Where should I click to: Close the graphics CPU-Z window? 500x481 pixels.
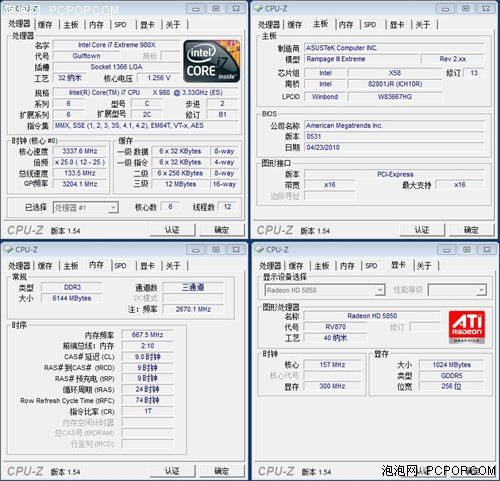coord(487,250)
